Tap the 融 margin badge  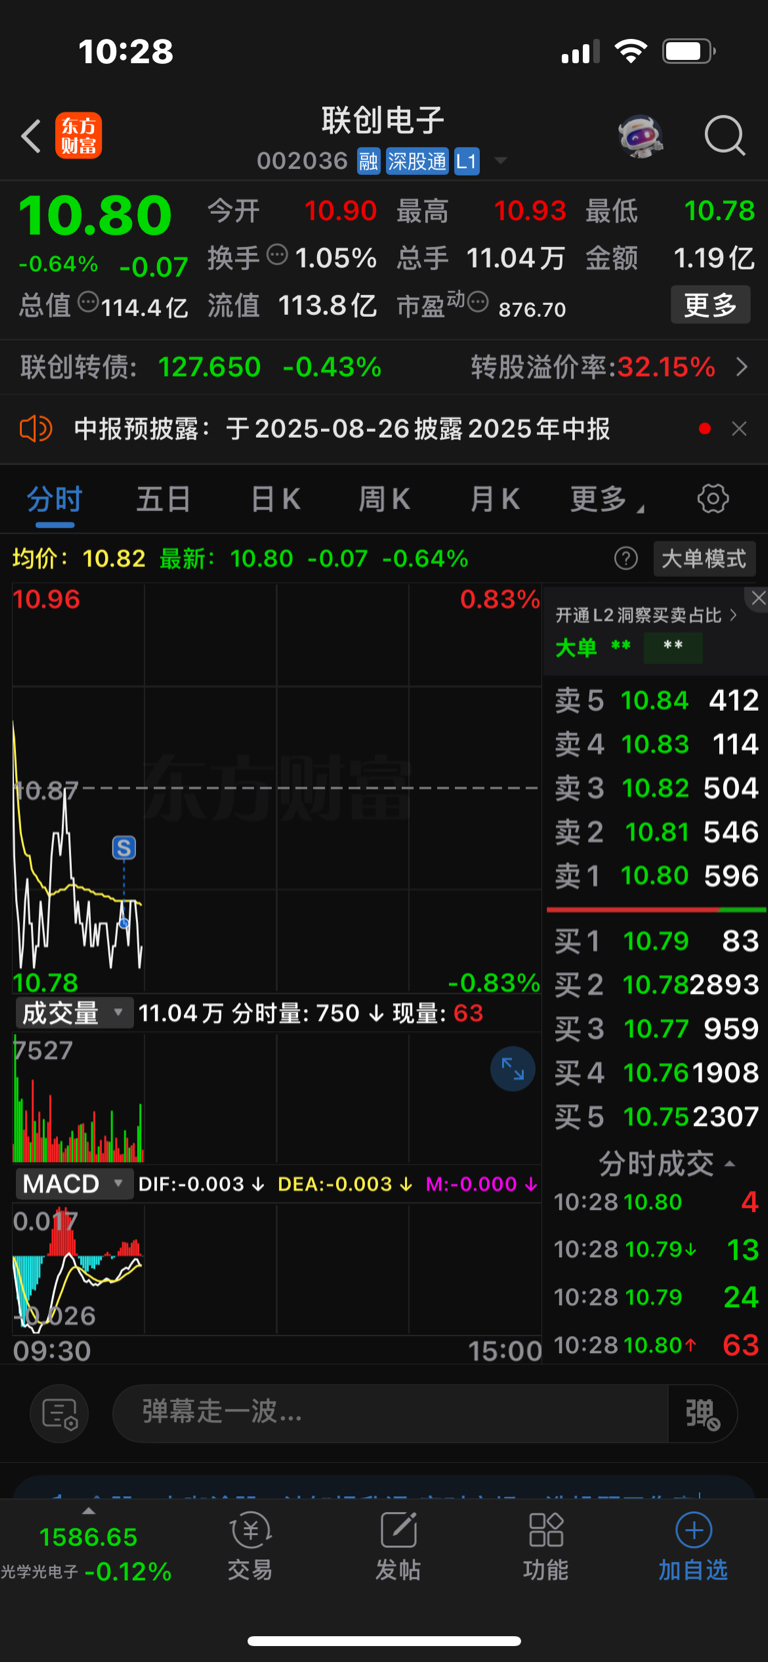point(369,161)
